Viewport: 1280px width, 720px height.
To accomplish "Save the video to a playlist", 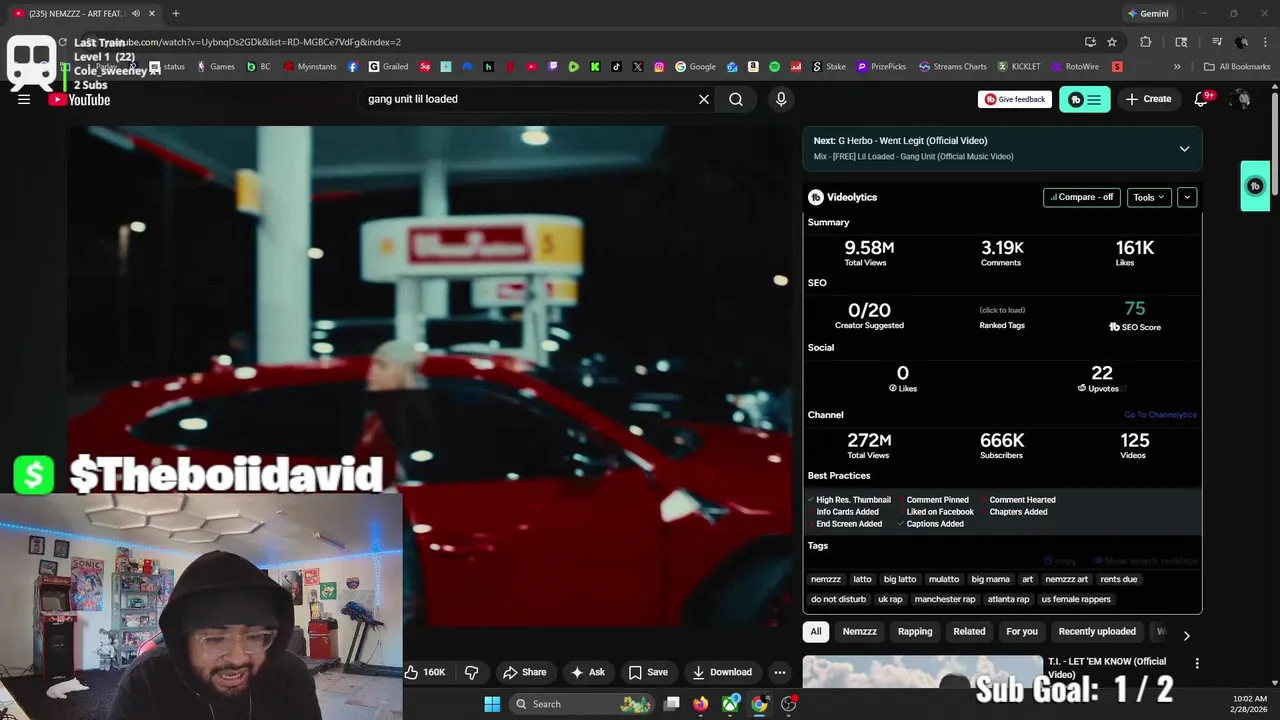I will (648, 672).
